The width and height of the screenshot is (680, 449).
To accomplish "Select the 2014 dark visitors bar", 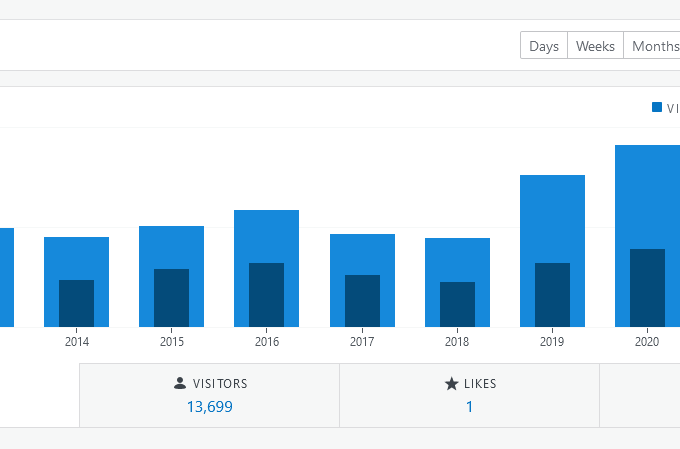I will (76, 303).
